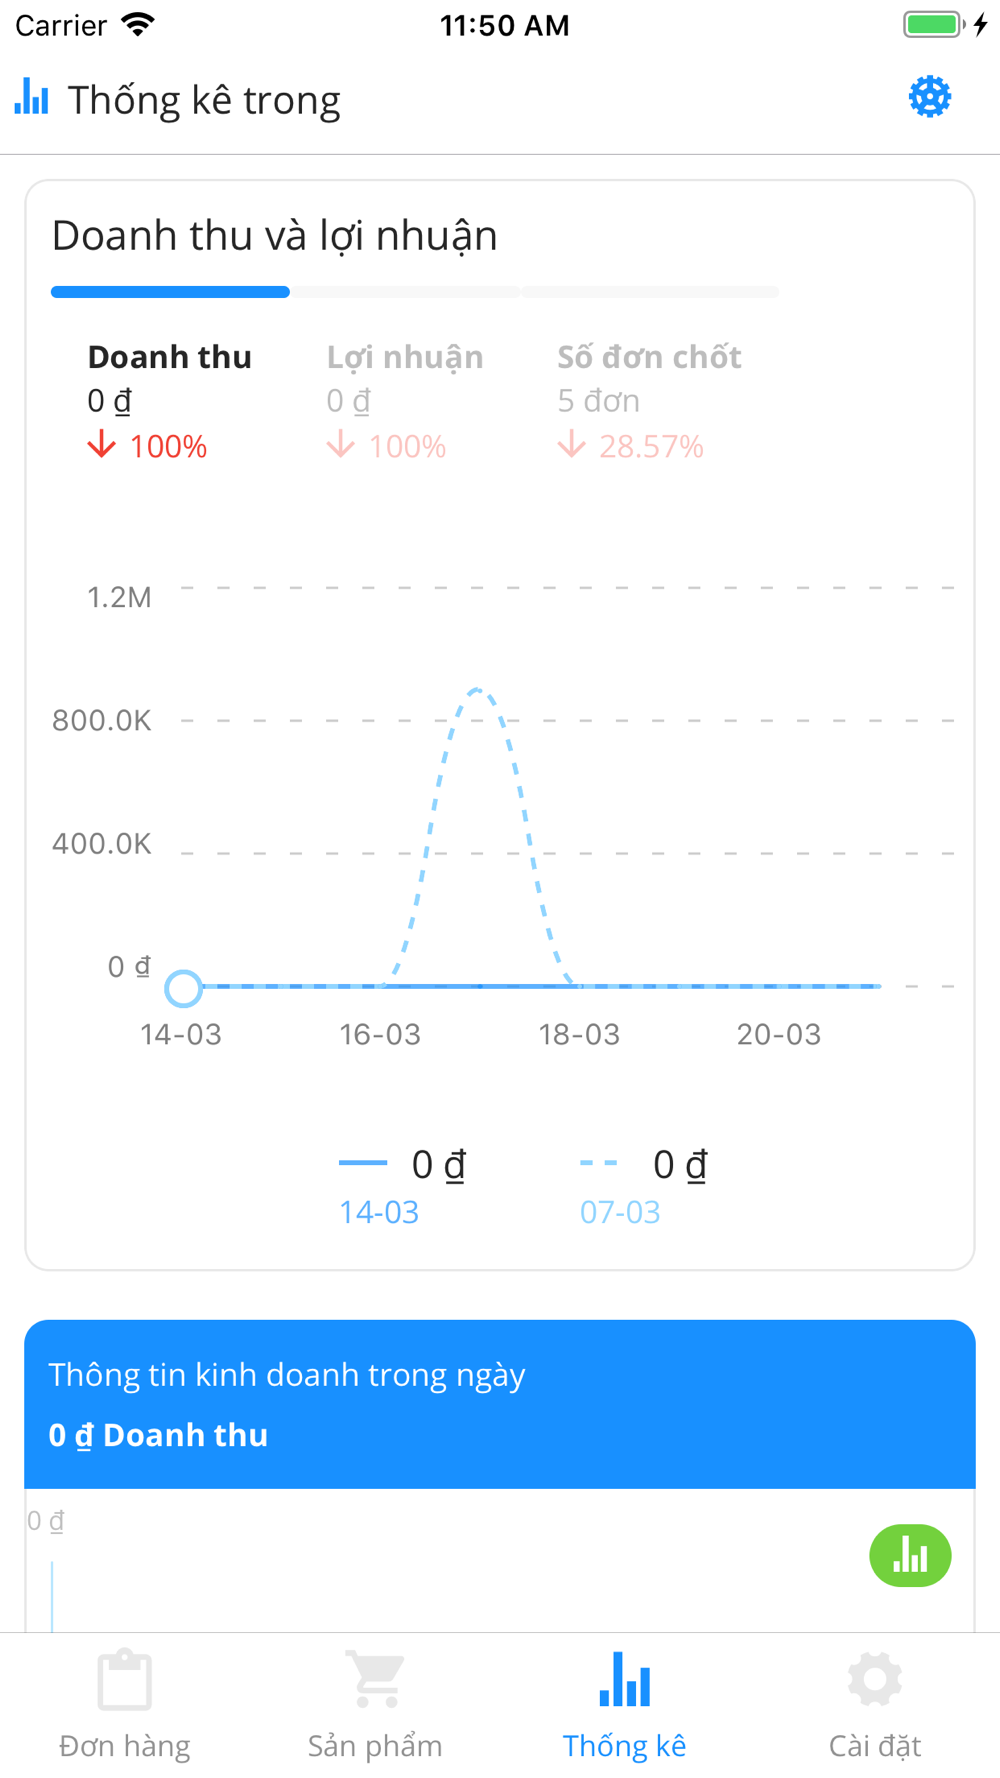Image resolution: width=1000 pixels, height=1778 pixels.
Task: Open the Sản phẩm cart icon
Action: tap(375, 1680)
